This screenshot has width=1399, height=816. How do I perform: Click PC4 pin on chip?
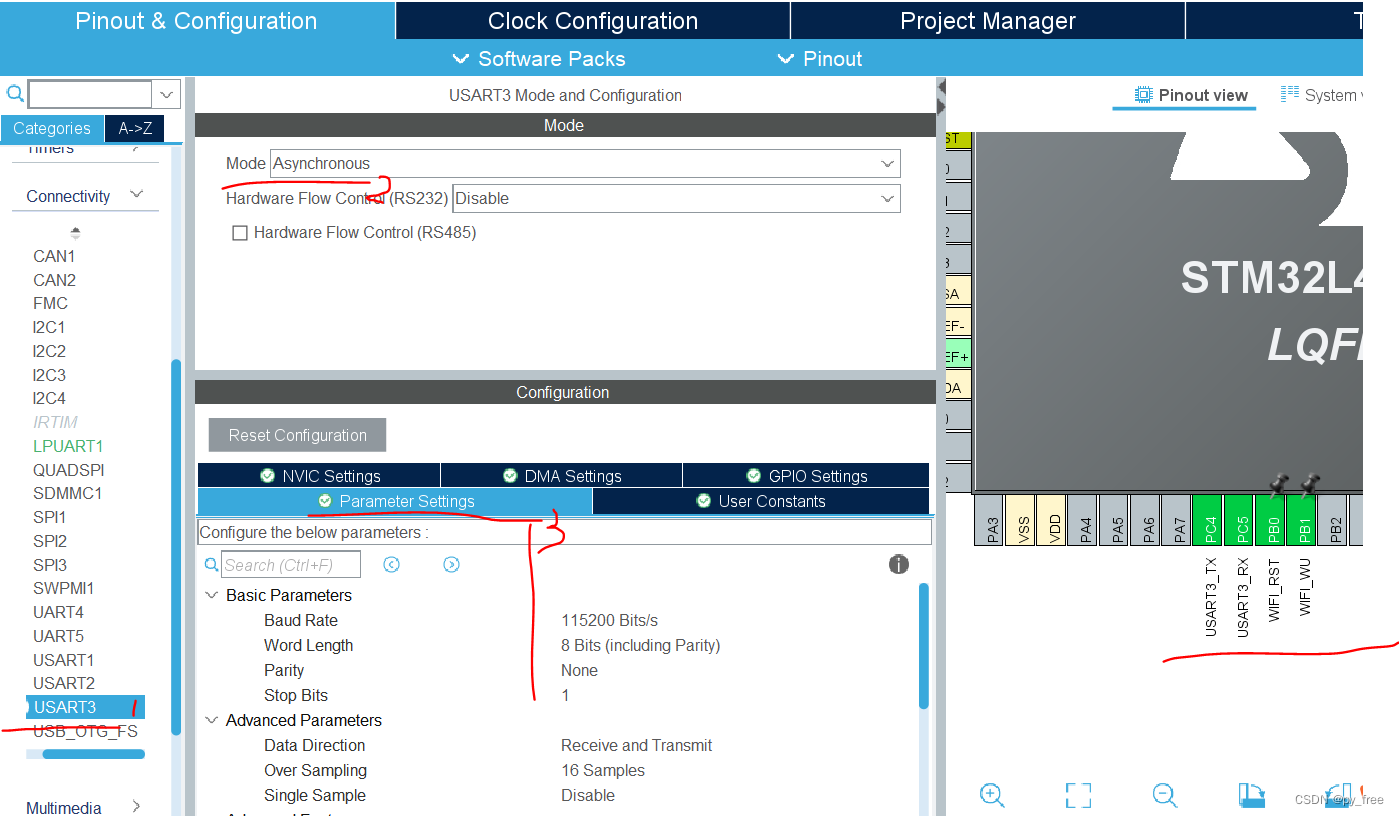(x=1210, y=520)
